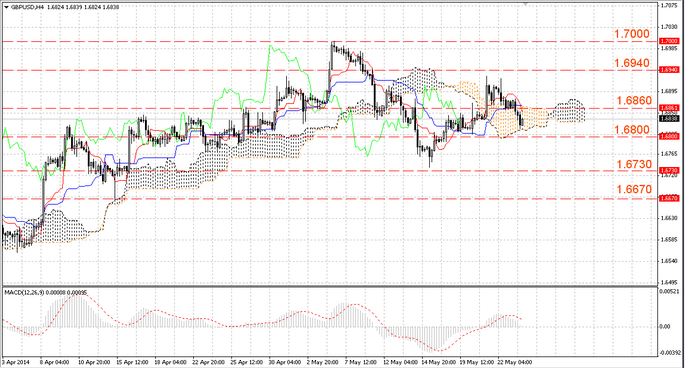Click the orange 1.7000 level label

[x=632, y=34]
